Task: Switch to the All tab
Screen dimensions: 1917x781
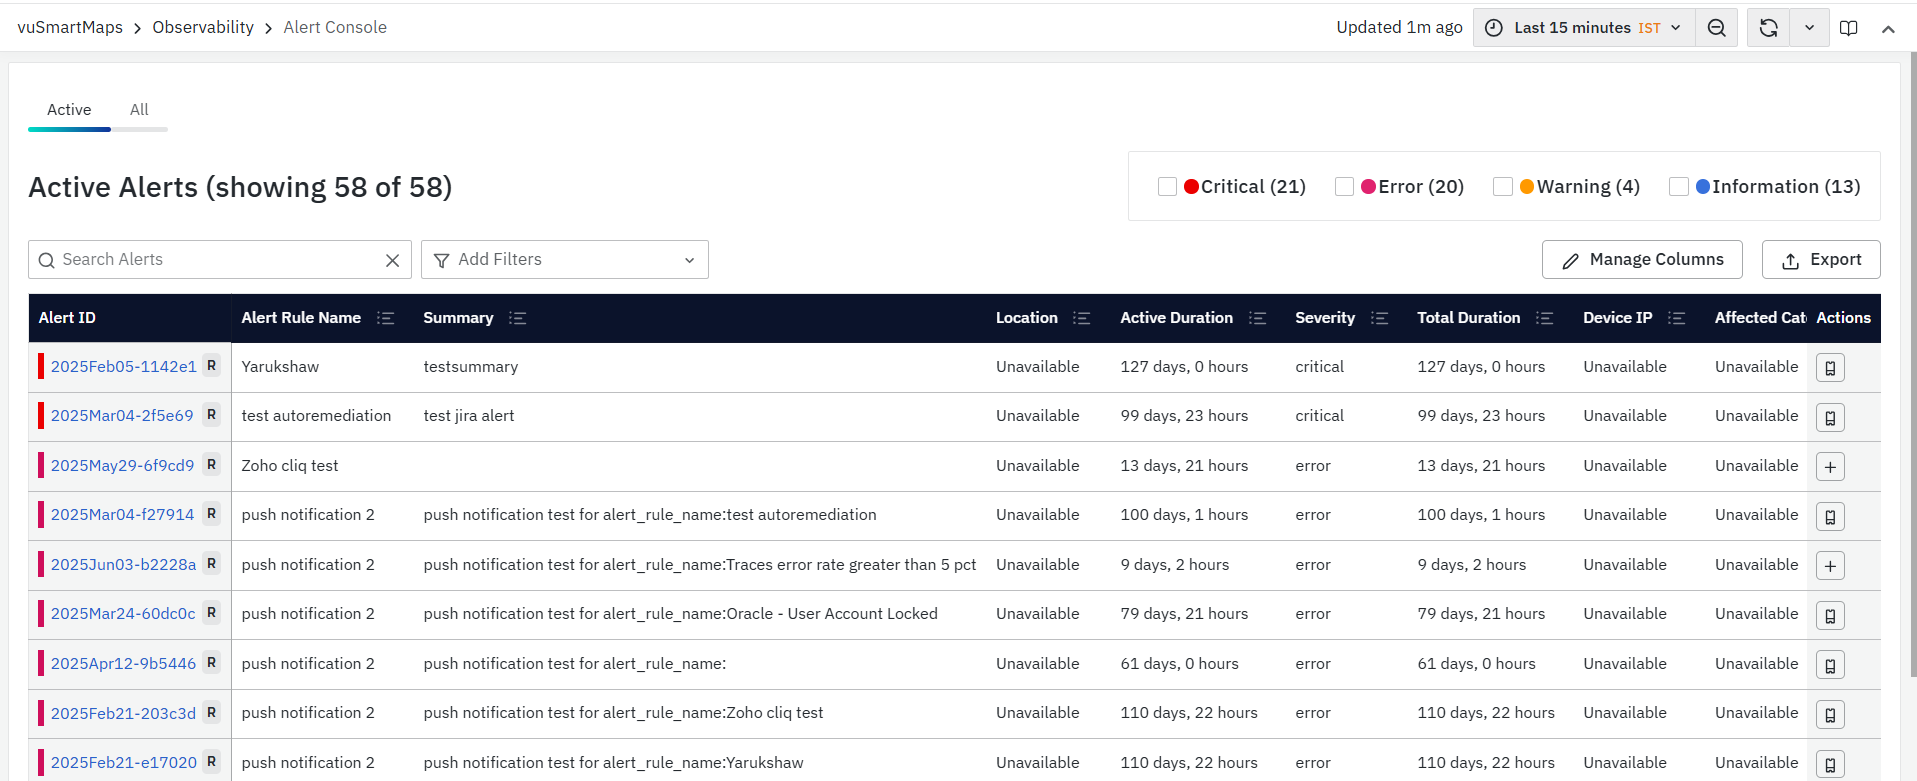Action: 139,110
